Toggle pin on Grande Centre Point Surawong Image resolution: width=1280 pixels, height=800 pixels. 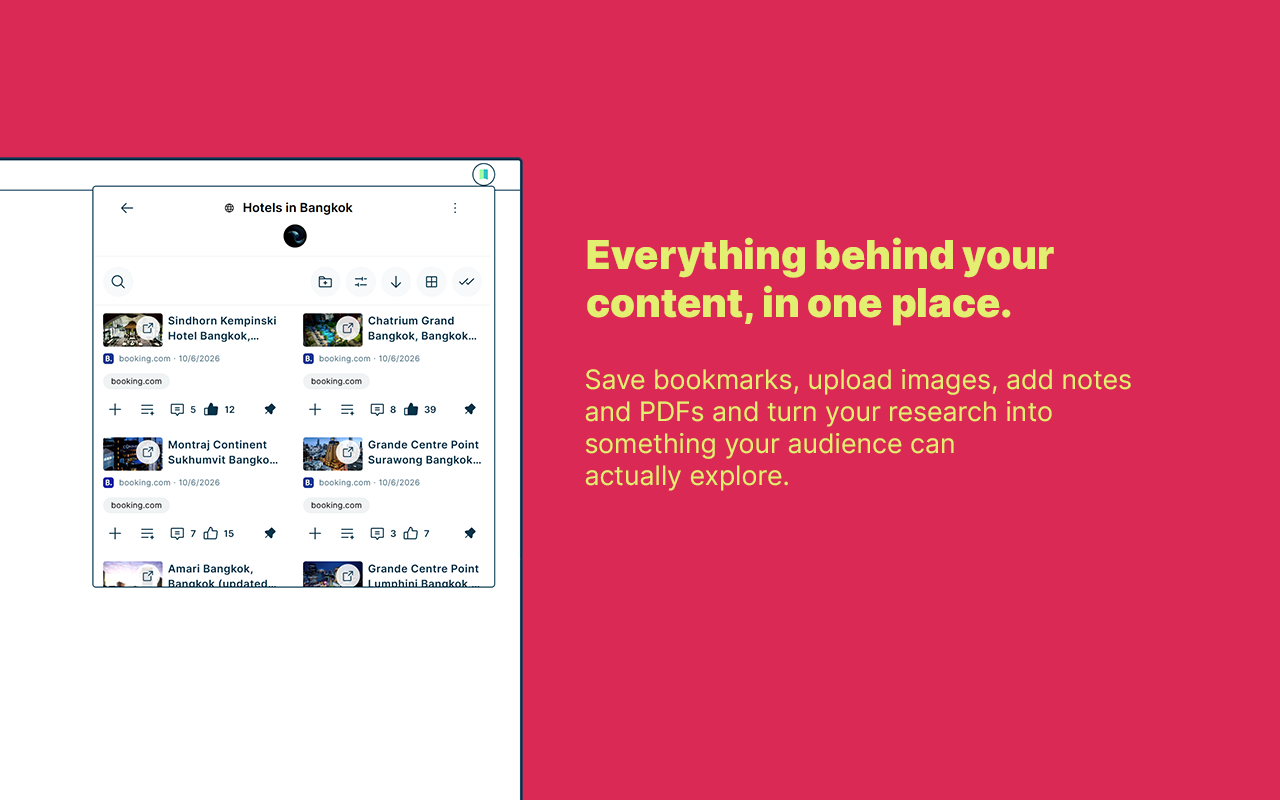[x=470, y=533]
